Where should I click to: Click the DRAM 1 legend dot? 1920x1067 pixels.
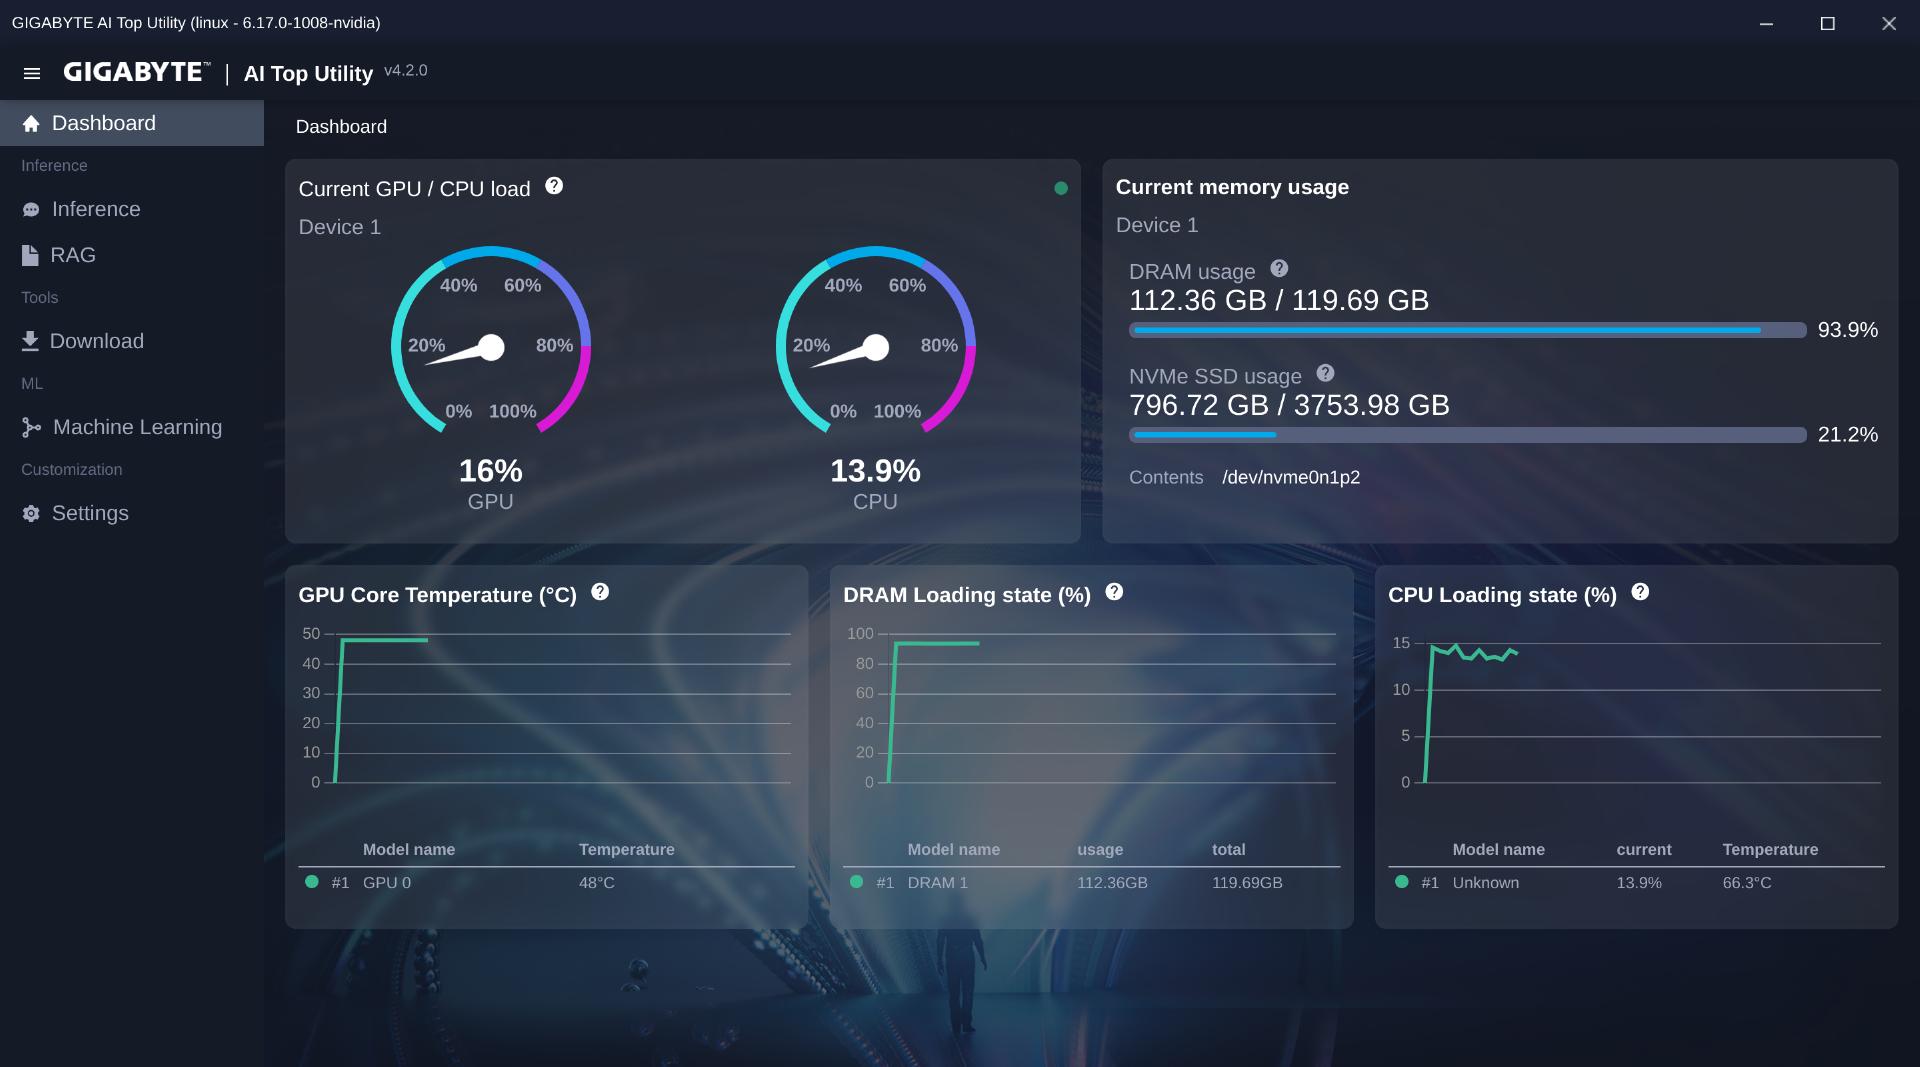click(856, 882)
